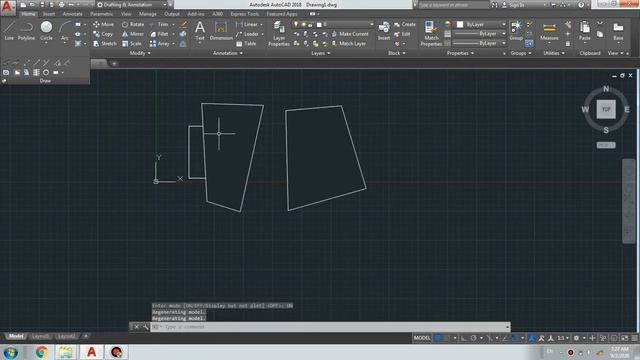
Task: Expand the Utilities panel
Action: click(x=554, y=53)
